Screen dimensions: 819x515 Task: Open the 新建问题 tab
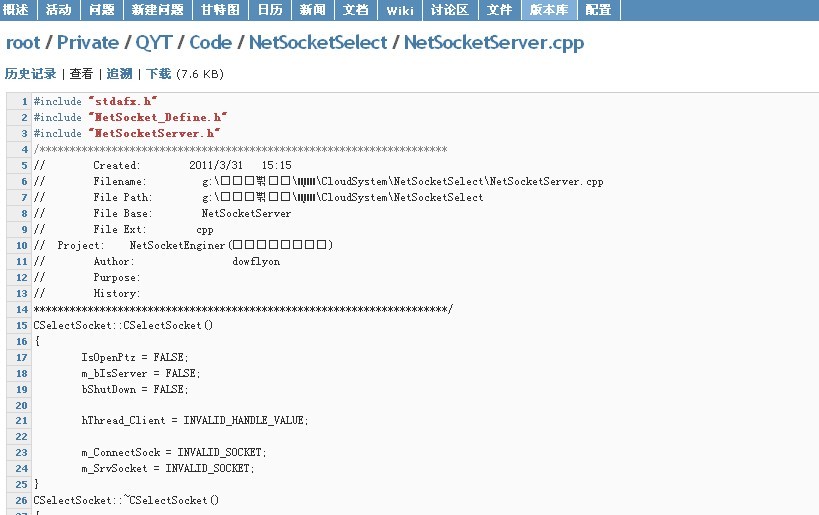(157, 10)
